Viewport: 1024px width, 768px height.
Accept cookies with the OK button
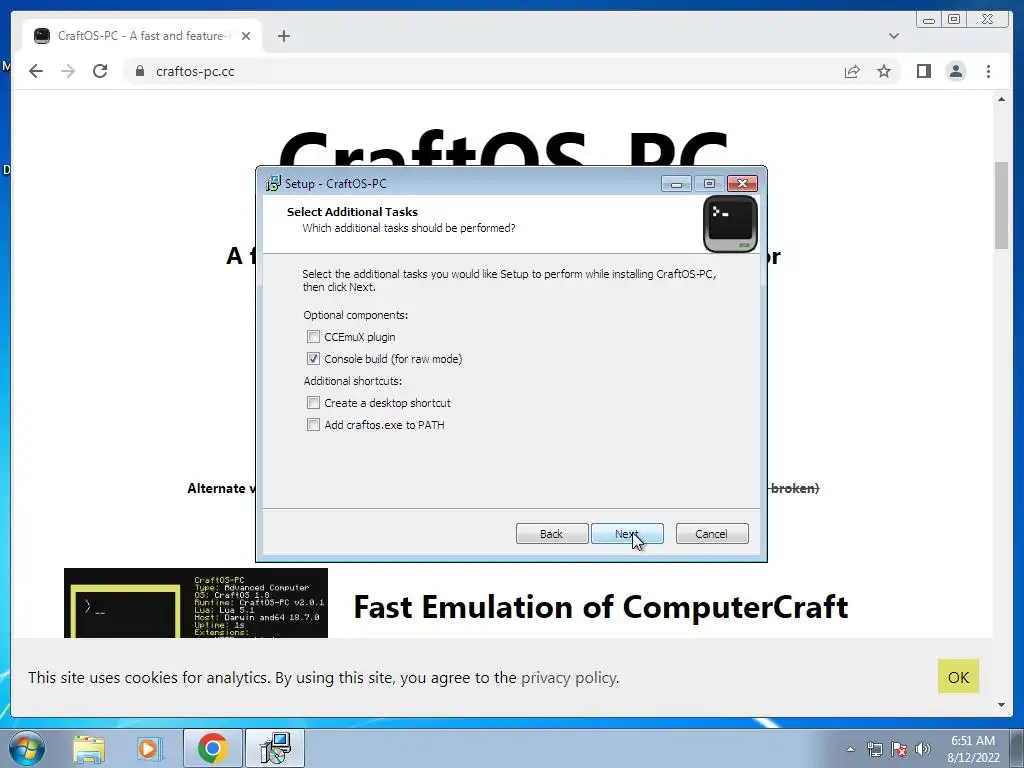point(958,677)
